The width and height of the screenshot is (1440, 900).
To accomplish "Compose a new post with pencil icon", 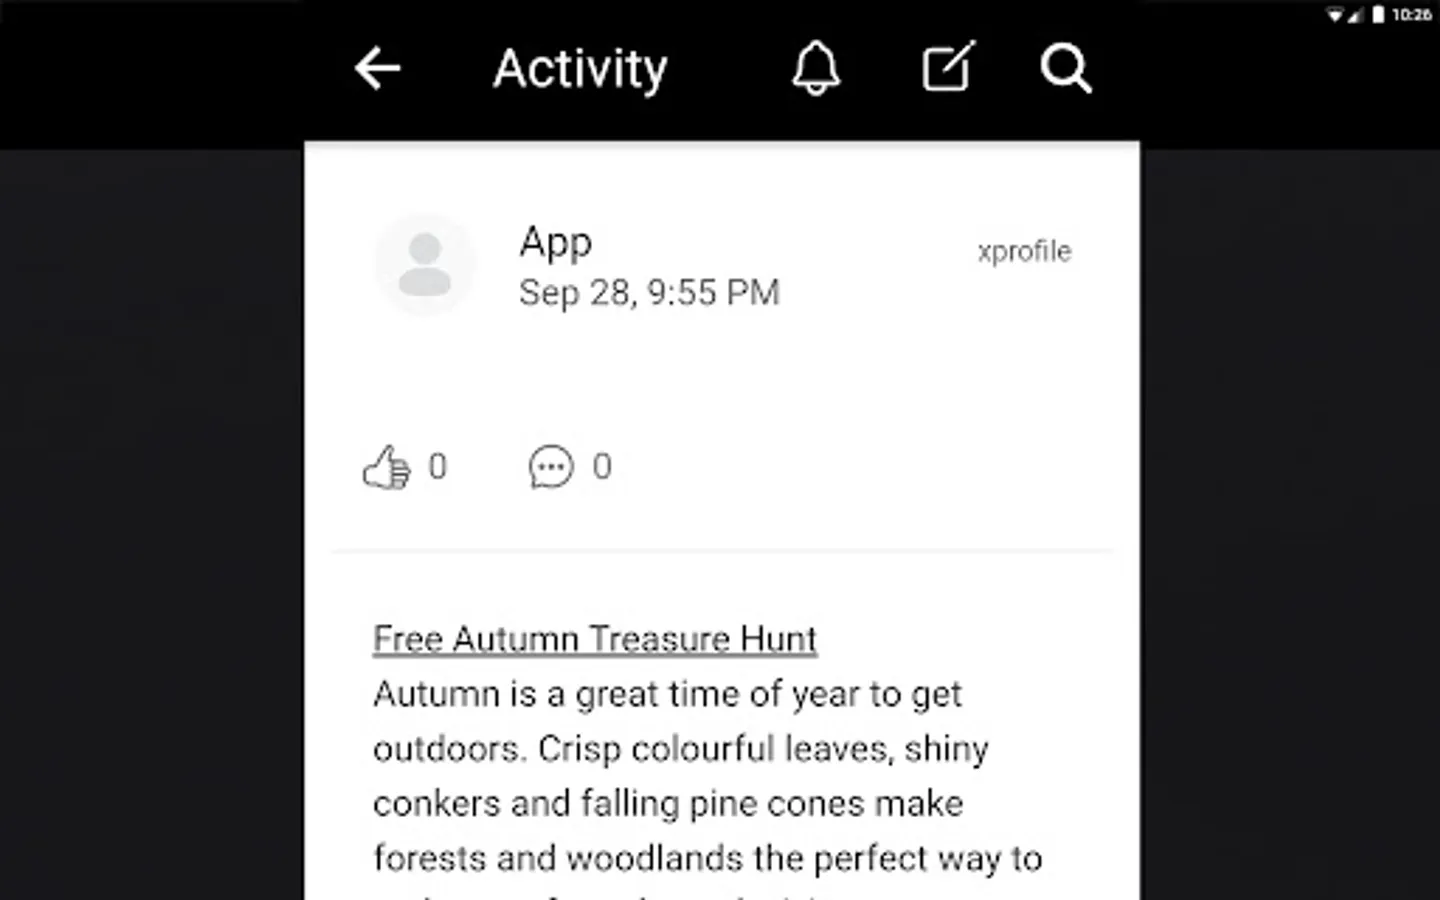I will [947, 67].
